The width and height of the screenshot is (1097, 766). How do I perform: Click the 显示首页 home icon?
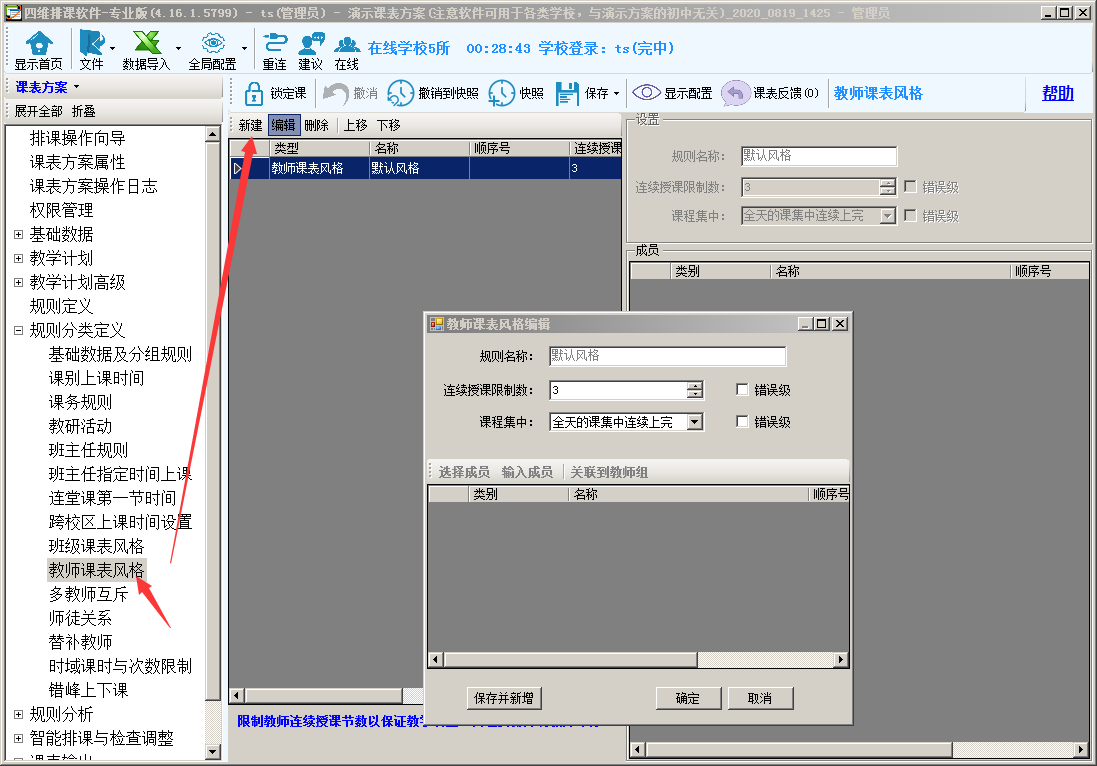[x=38, y=43]
